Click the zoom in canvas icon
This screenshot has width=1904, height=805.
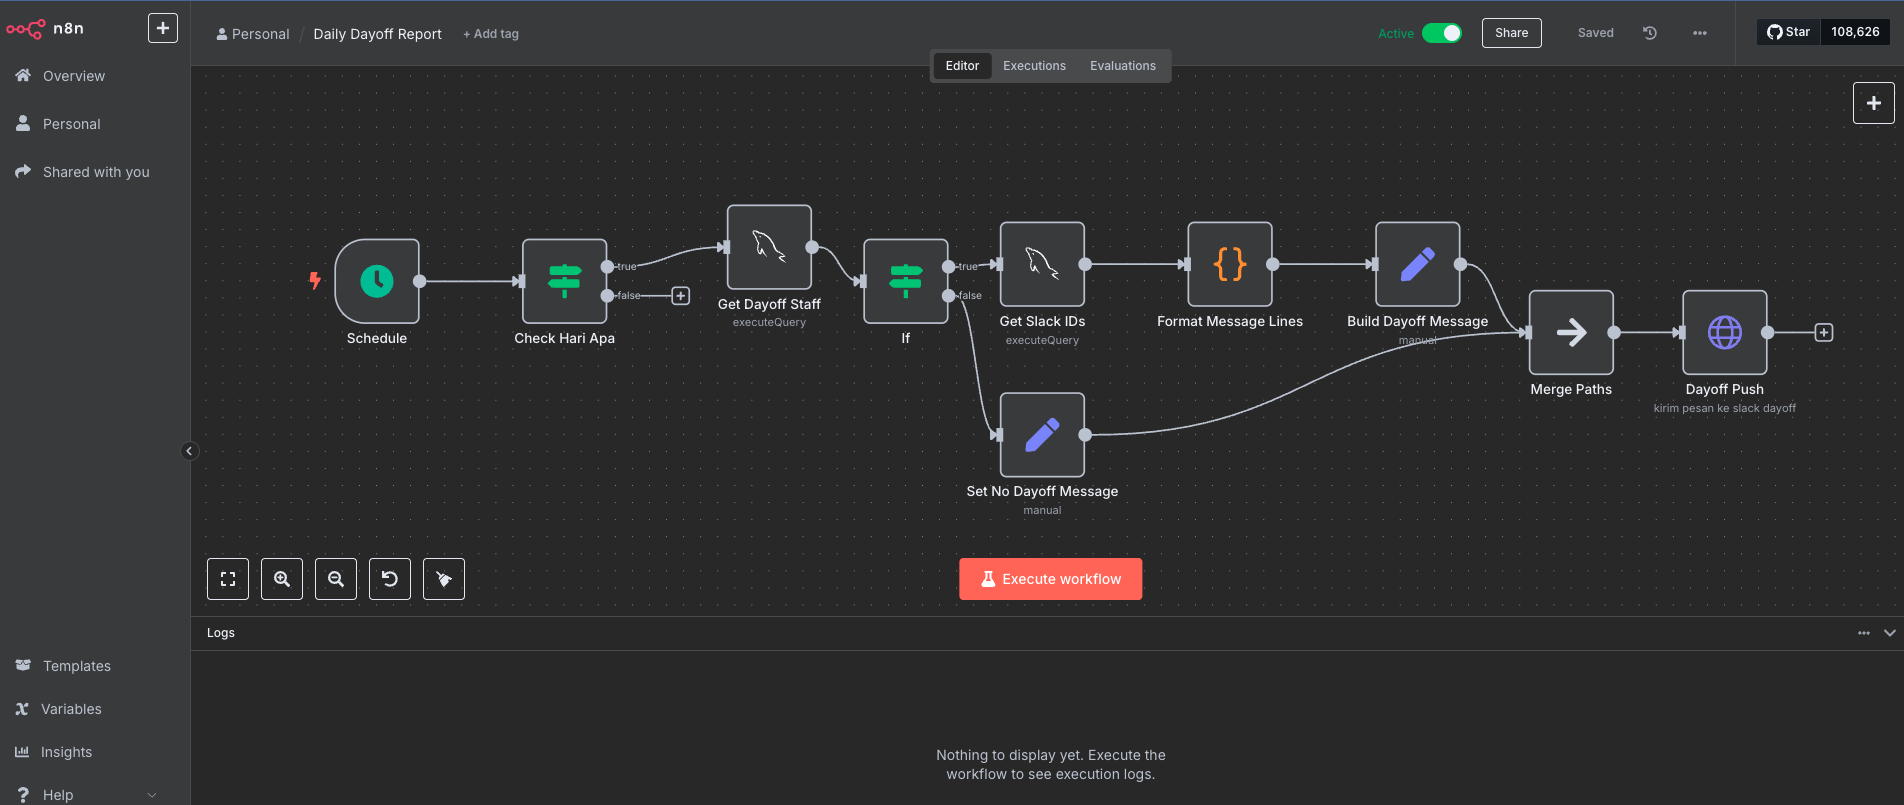pyautogui.click(x=282, y=579)
